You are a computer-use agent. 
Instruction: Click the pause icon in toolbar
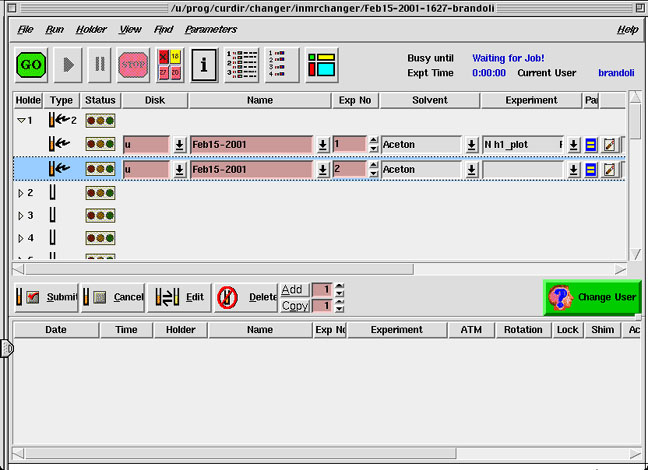click(x=100, y=64)
